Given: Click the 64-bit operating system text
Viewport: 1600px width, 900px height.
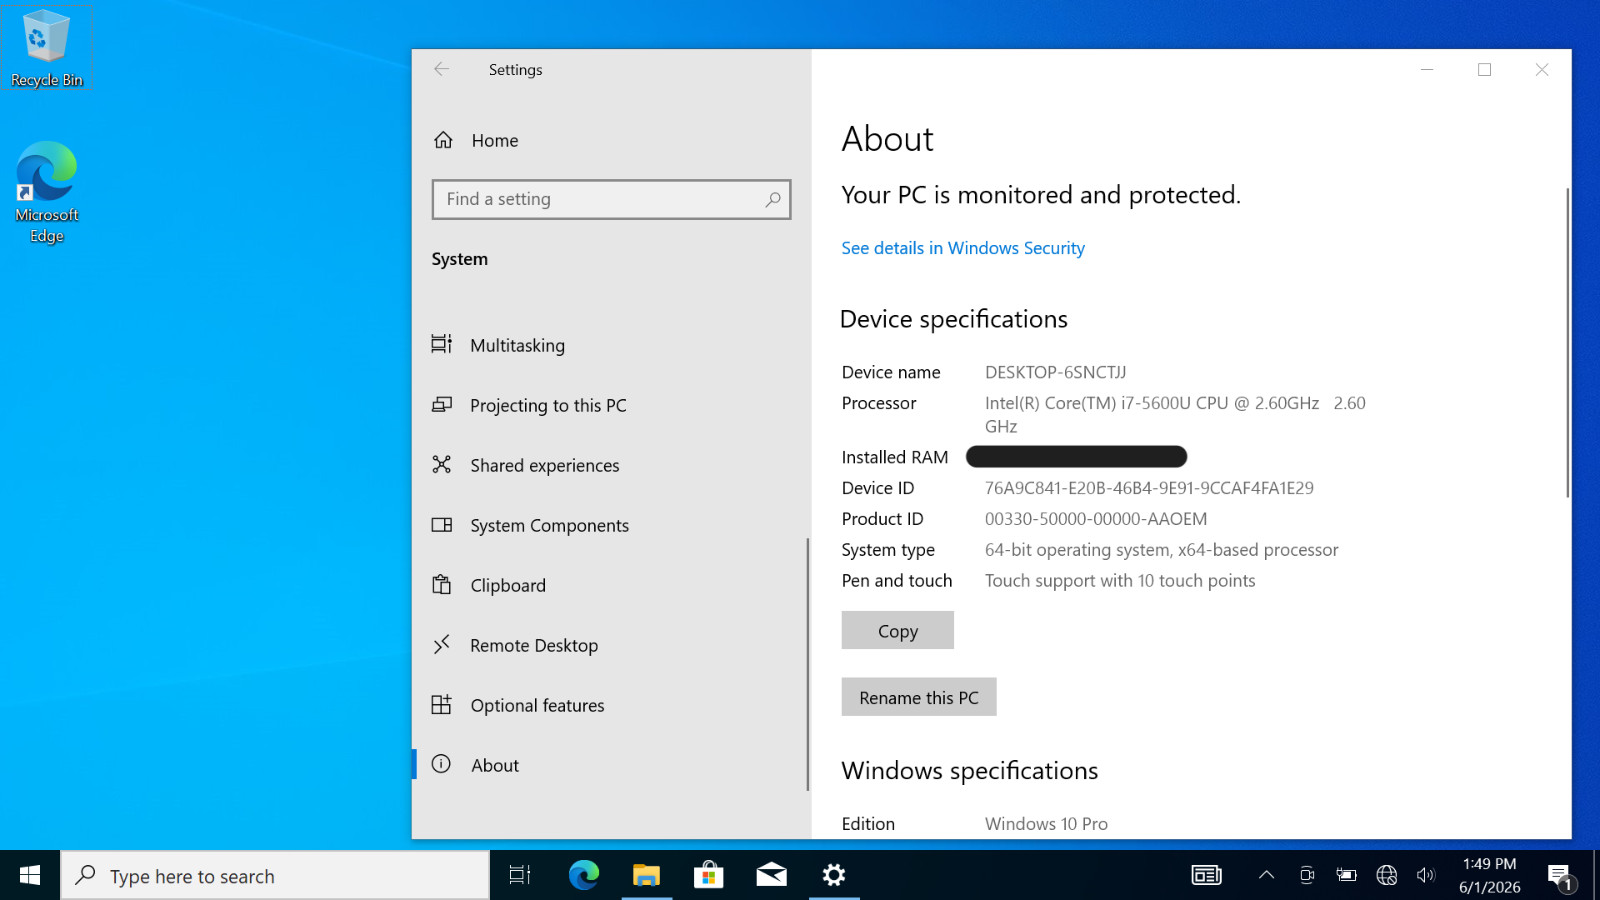Looking at the screenshot, I should pyautogui.click(x=1161, y=550).
